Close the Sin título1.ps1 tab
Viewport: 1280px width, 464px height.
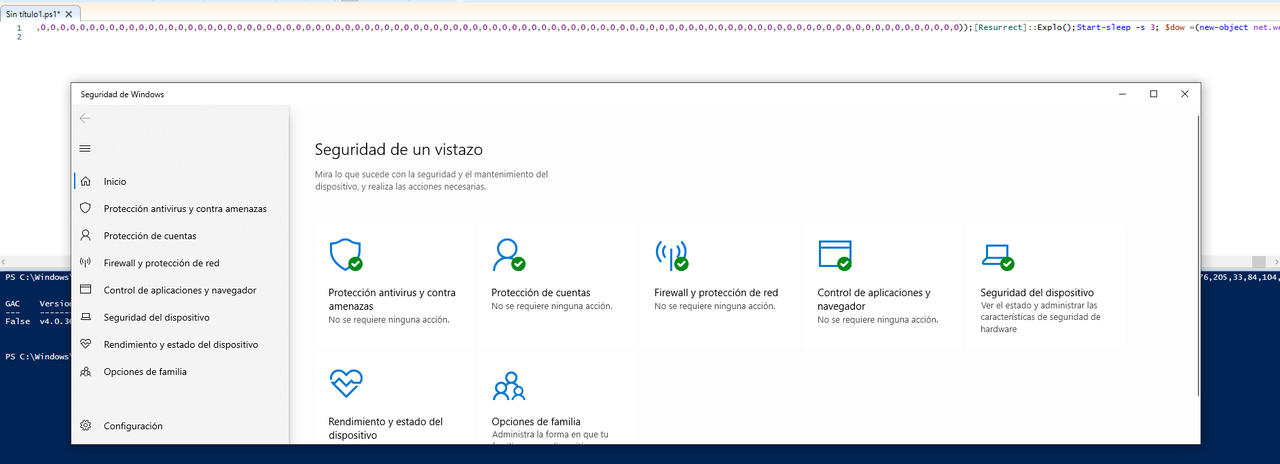click(70, 15)
